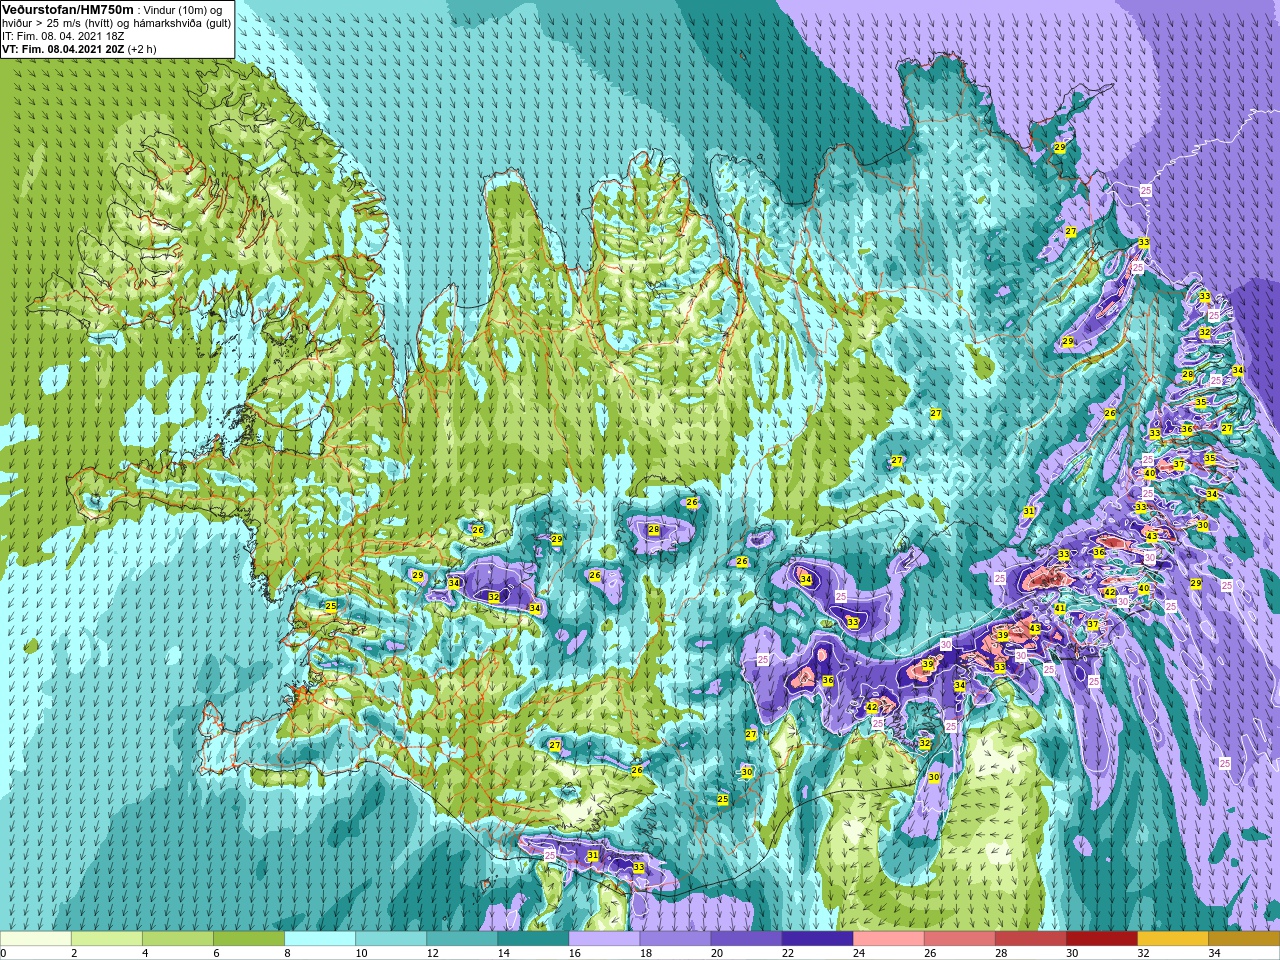Pick the medium green 4–6 legend swatch
The width and height of the screenshot is (1280, 960).
178,939
